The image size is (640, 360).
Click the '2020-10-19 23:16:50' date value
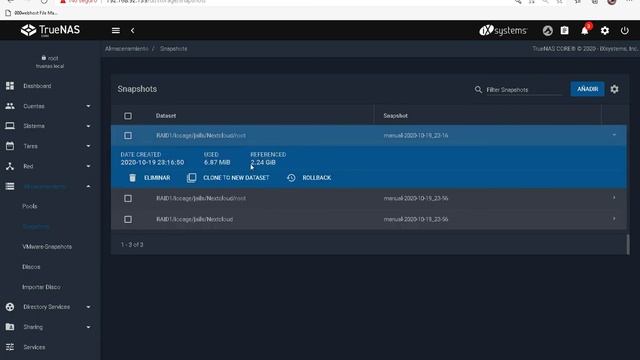click(152, 162)
